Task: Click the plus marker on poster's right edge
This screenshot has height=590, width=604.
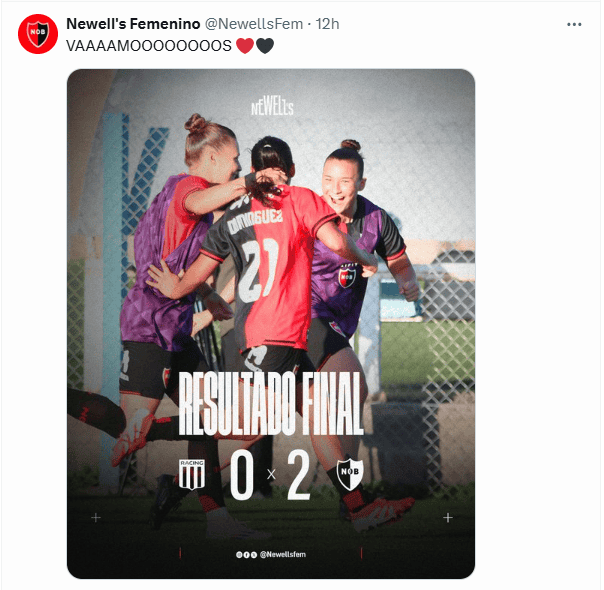Action: [x=448, y=518]
